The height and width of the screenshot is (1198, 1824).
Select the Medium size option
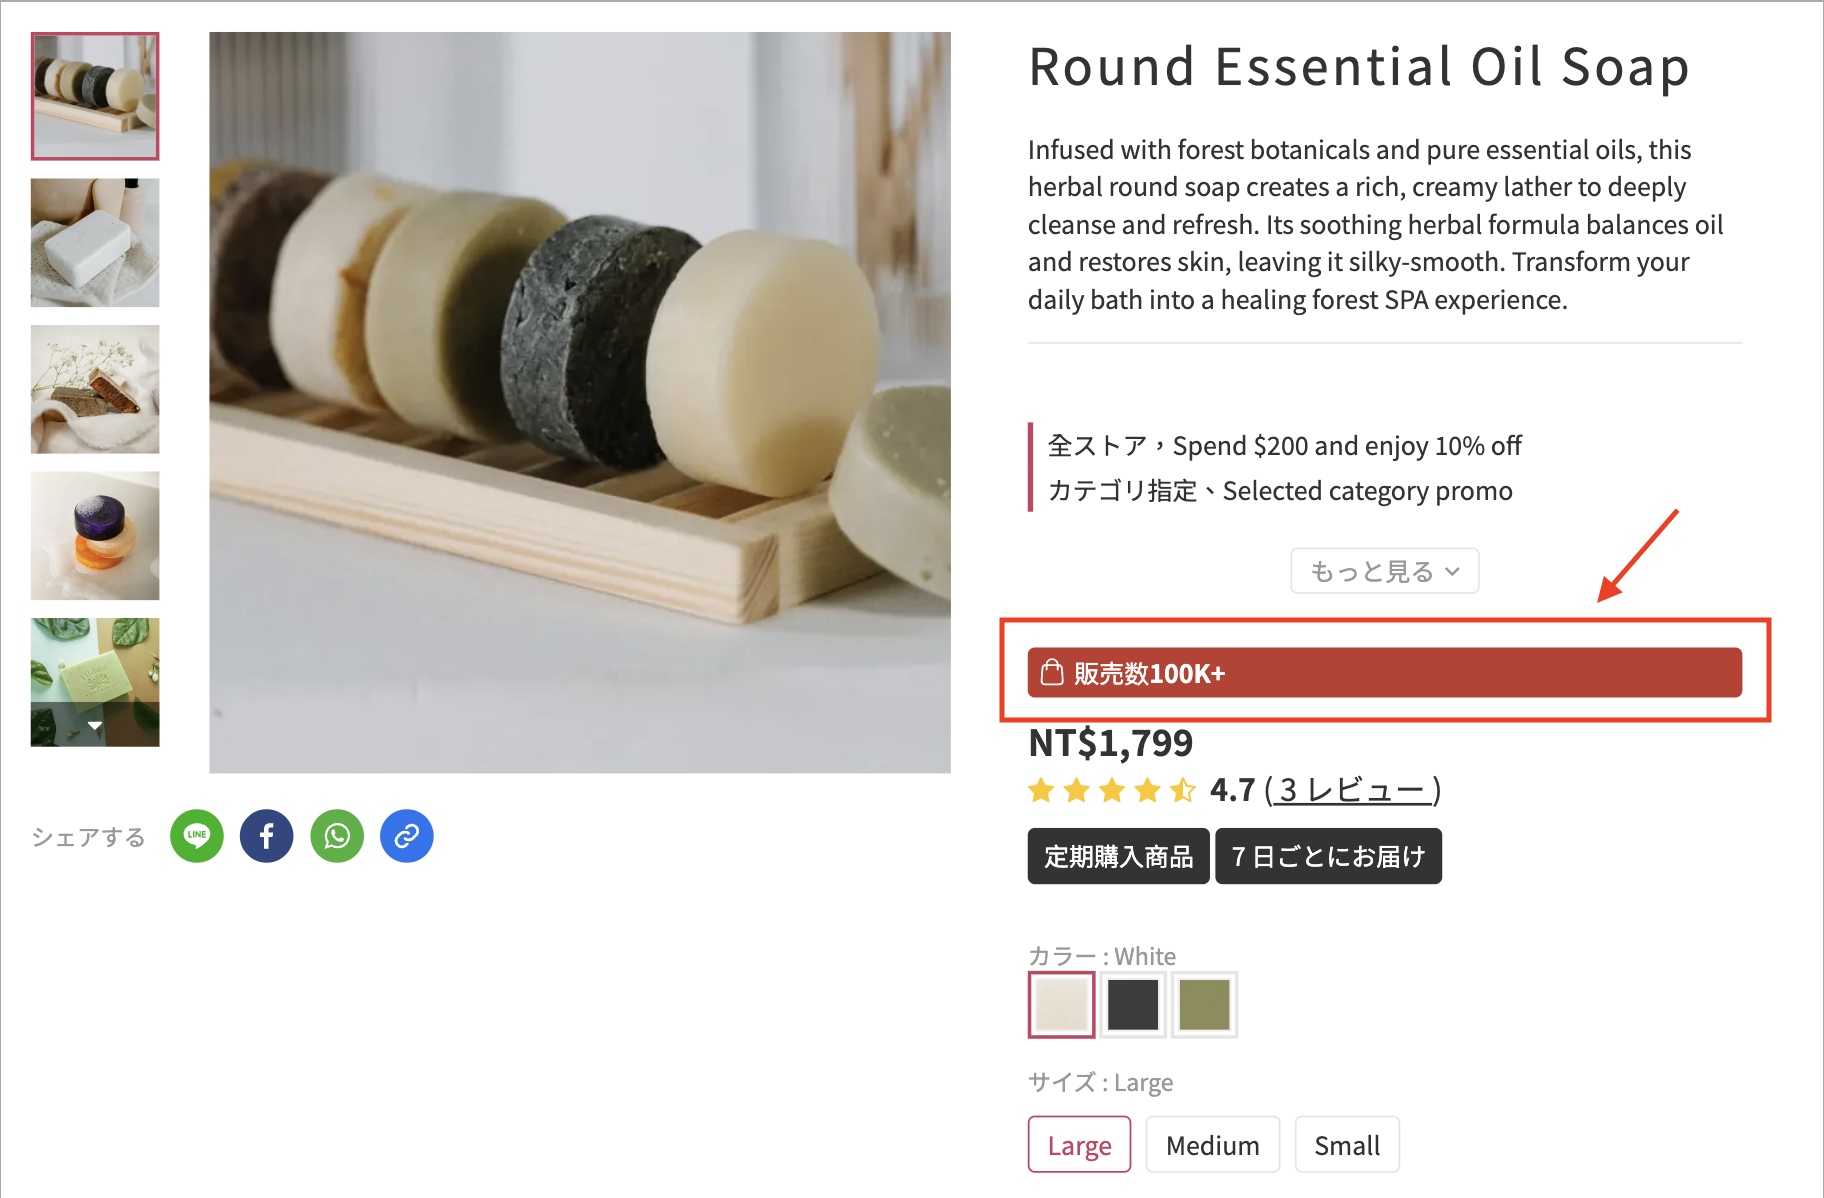pyautogui.click(x=1212, y=1145)
